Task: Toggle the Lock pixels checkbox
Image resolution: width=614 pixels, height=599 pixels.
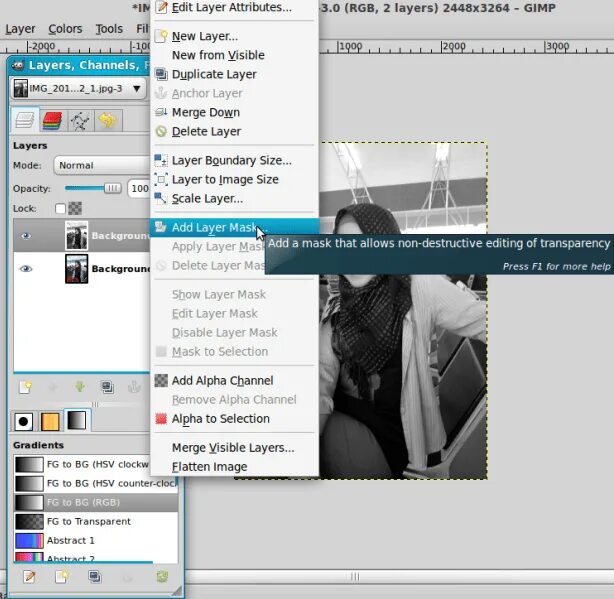Action: (60, 209)
